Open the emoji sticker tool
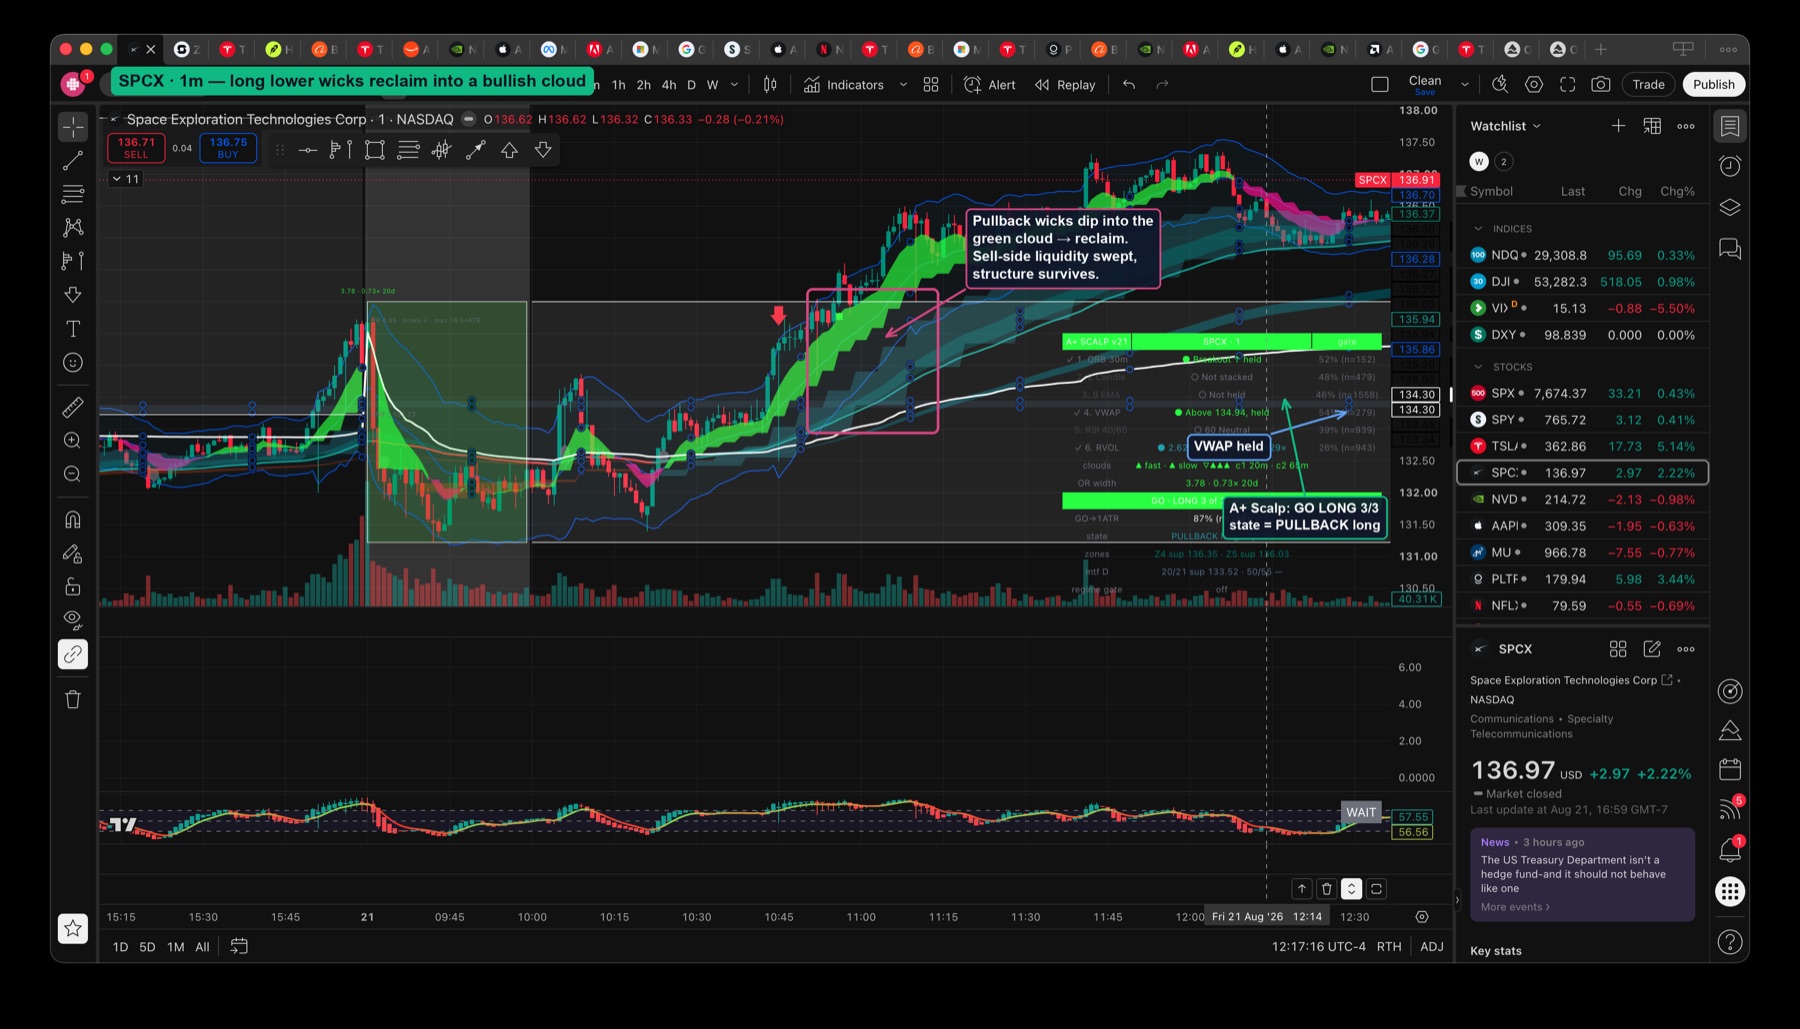This screenshot has width=1800, height=1029. click(73, 363)
